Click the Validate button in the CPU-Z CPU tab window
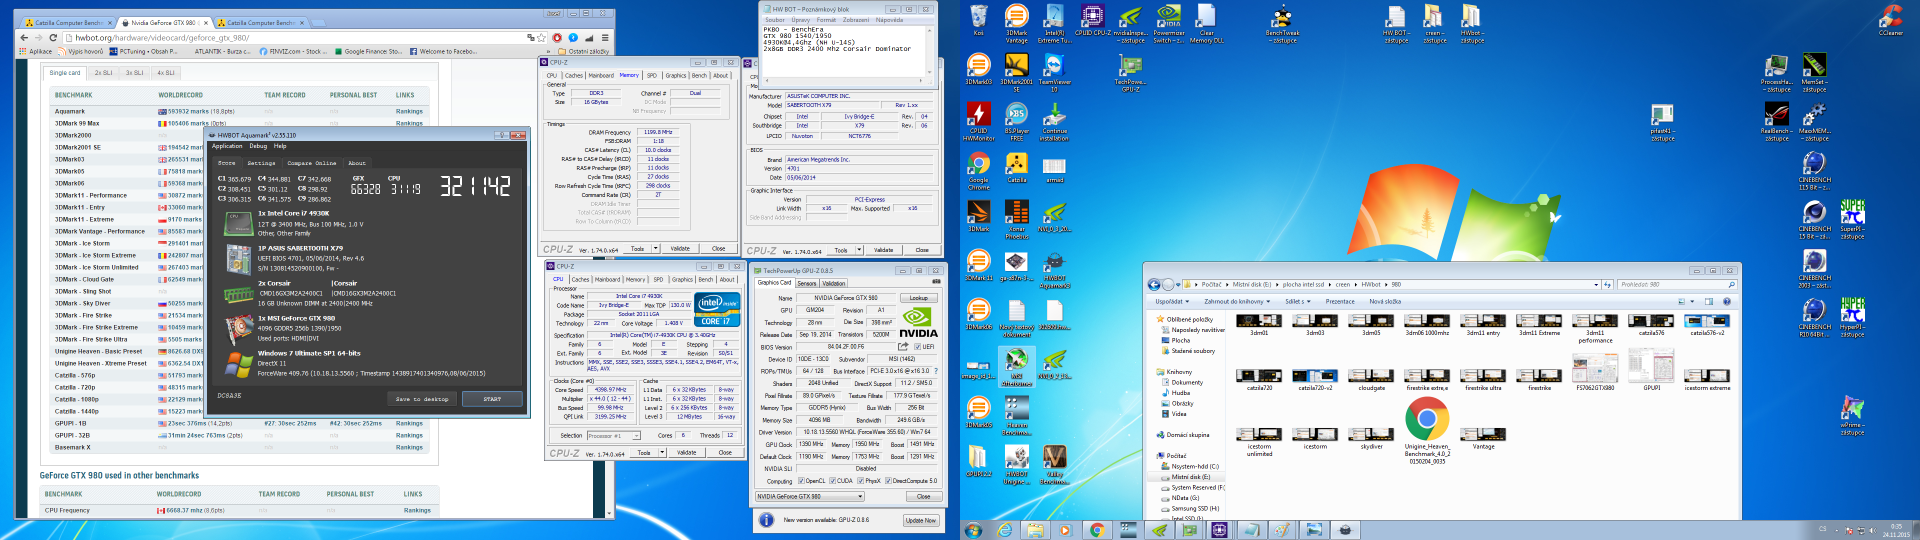 pyautogui.click(x=687, y=452)
